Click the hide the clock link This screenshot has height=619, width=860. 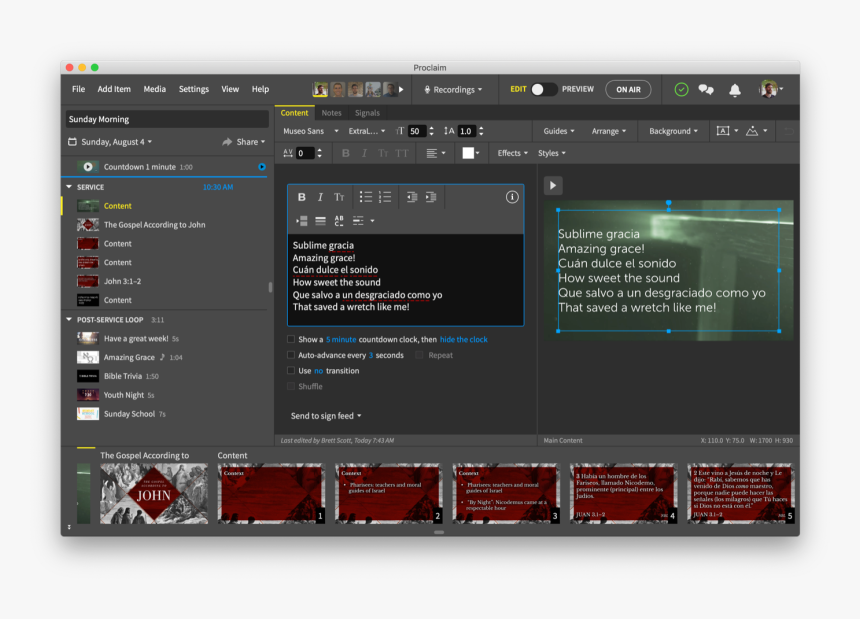(463, 340)
